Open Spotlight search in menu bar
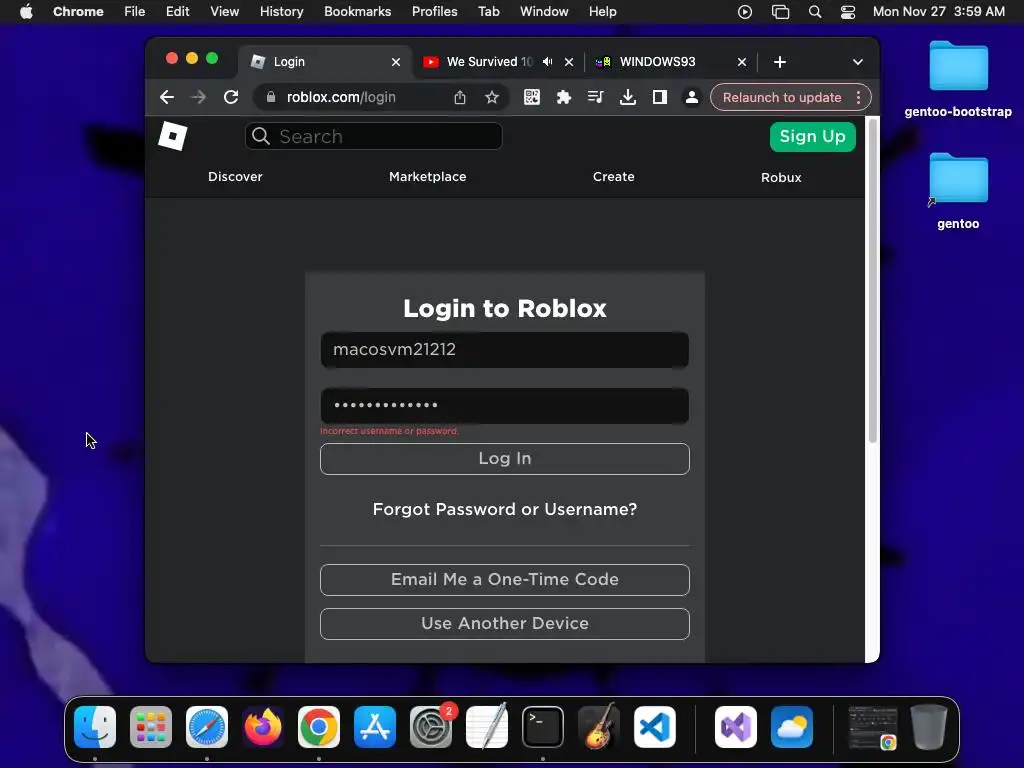Image resolution: width=1024 pixels, height=768 pixels. coord(814,12)
